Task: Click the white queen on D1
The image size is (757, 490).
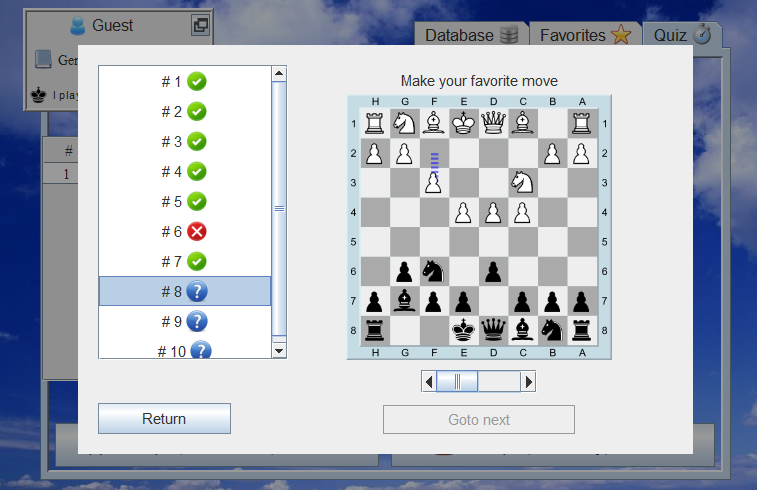Action: tap(493, 124)
